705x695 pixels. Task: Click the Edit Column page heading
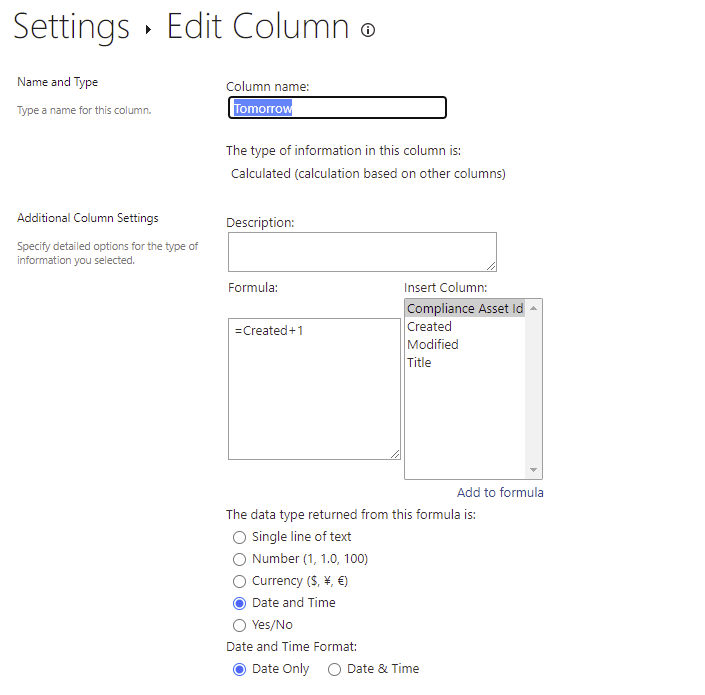click(x=258, y=26)
